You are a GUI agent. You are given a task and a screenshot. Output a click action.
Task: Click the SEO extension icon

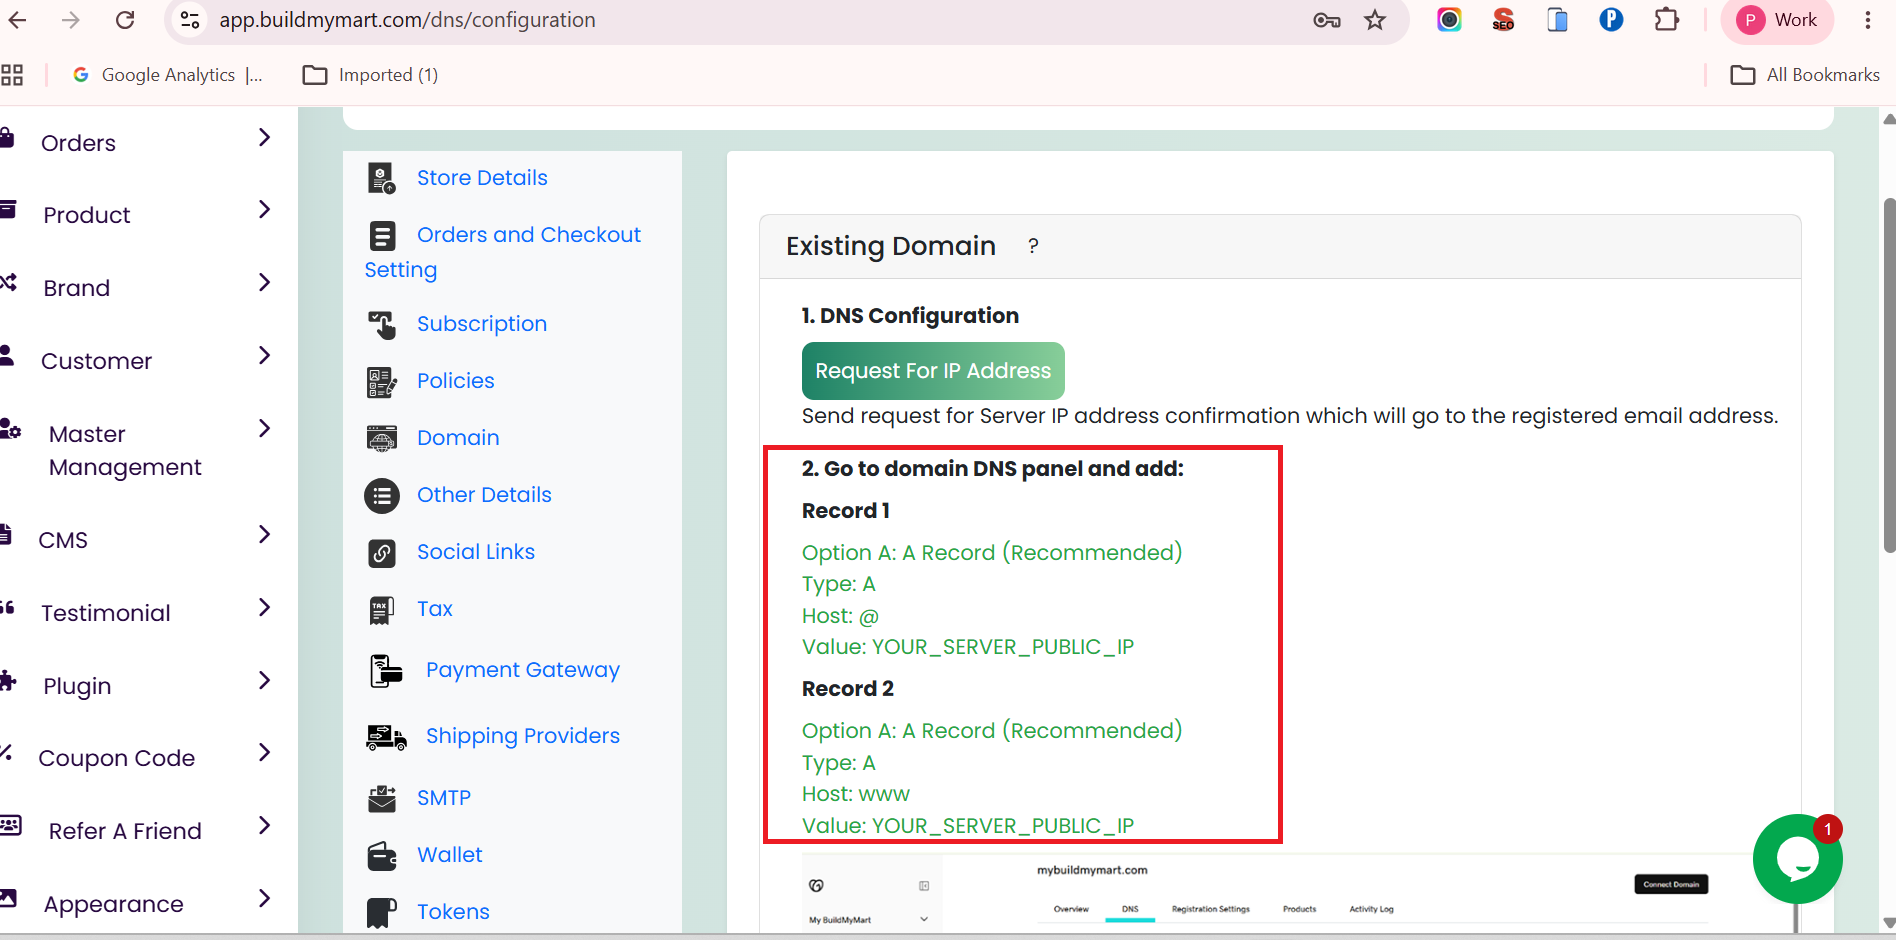point(1503,20)
